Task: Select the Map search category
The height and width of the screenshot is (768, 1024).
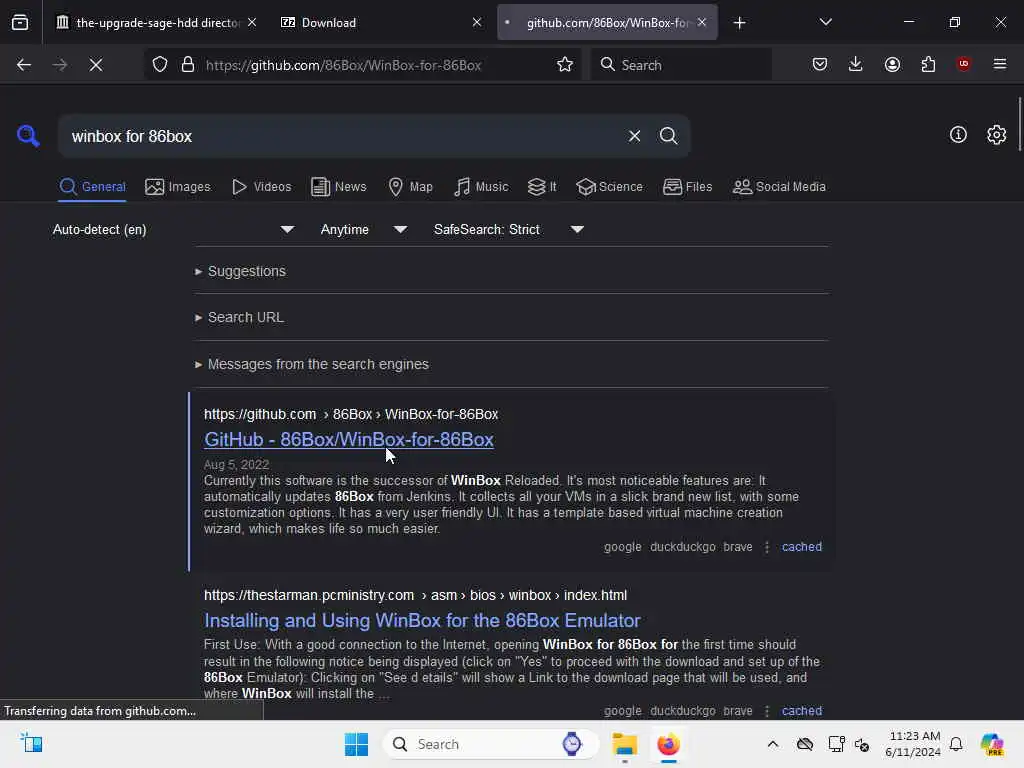Action: (x=410, y=187)
